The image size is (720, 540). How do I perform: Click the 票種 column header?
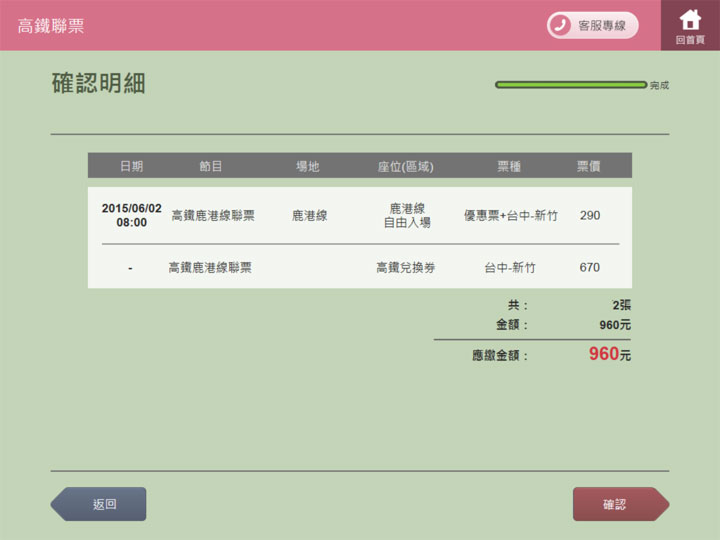(x=509, y=166)
